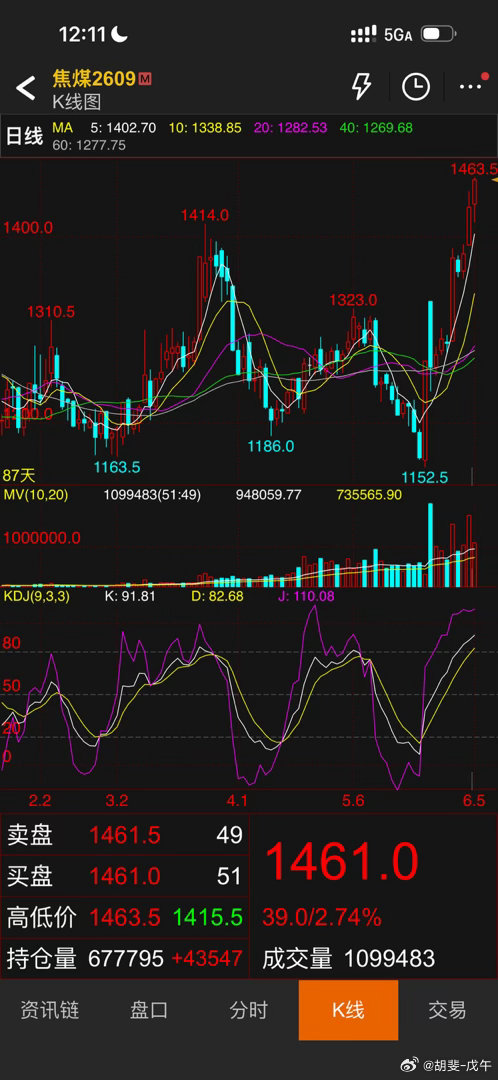The height and width of the screenshot is (1080, 498).
Task: Tap the MA 10: 1338.85 value
Action: pyautogui.click(x=205, y=127)
